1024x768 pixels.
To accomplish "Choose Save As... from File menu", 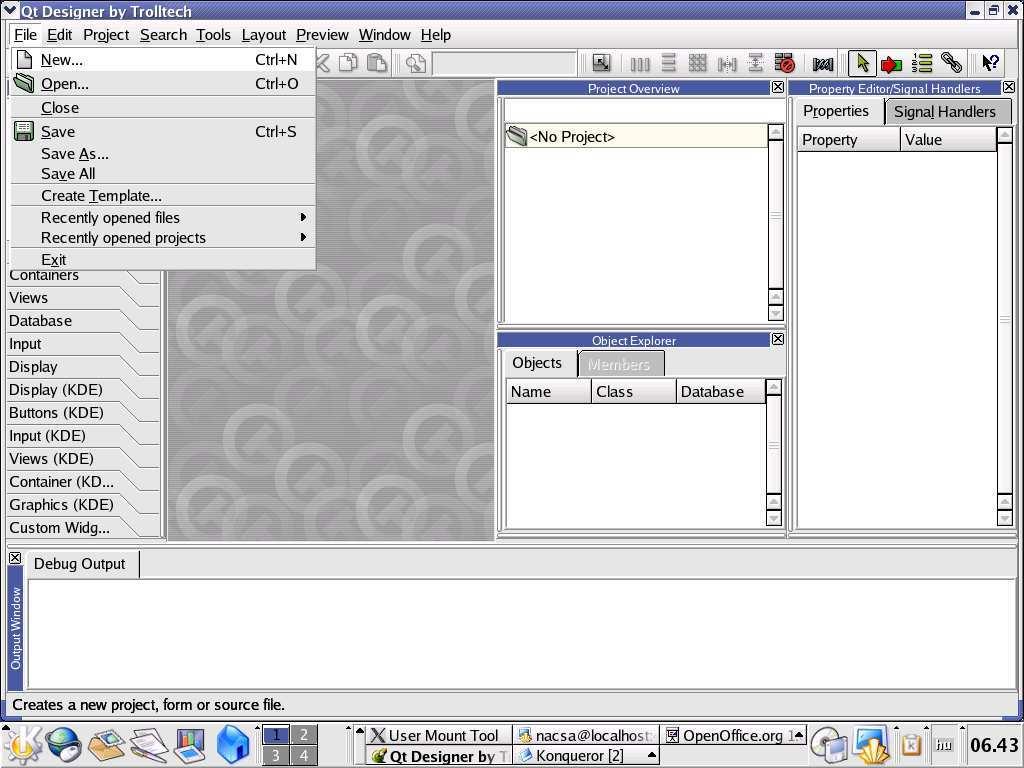I will point(163,153).
